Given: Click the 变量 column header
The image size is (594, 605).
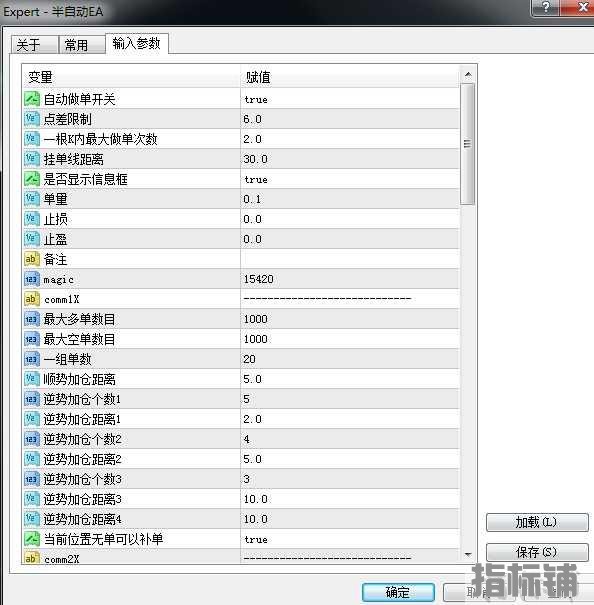Looking at the screenshot, I should click(x=40, y=77).
